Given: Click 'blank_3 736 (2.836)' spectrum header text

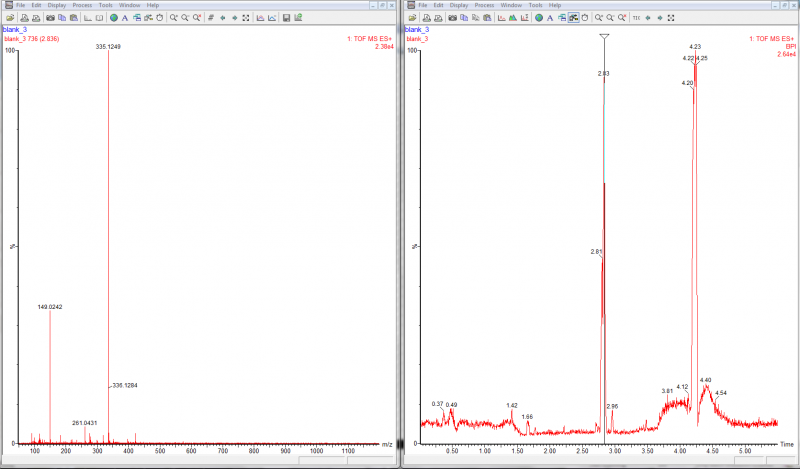Looking at the screenshot, I should pos(32,39).
